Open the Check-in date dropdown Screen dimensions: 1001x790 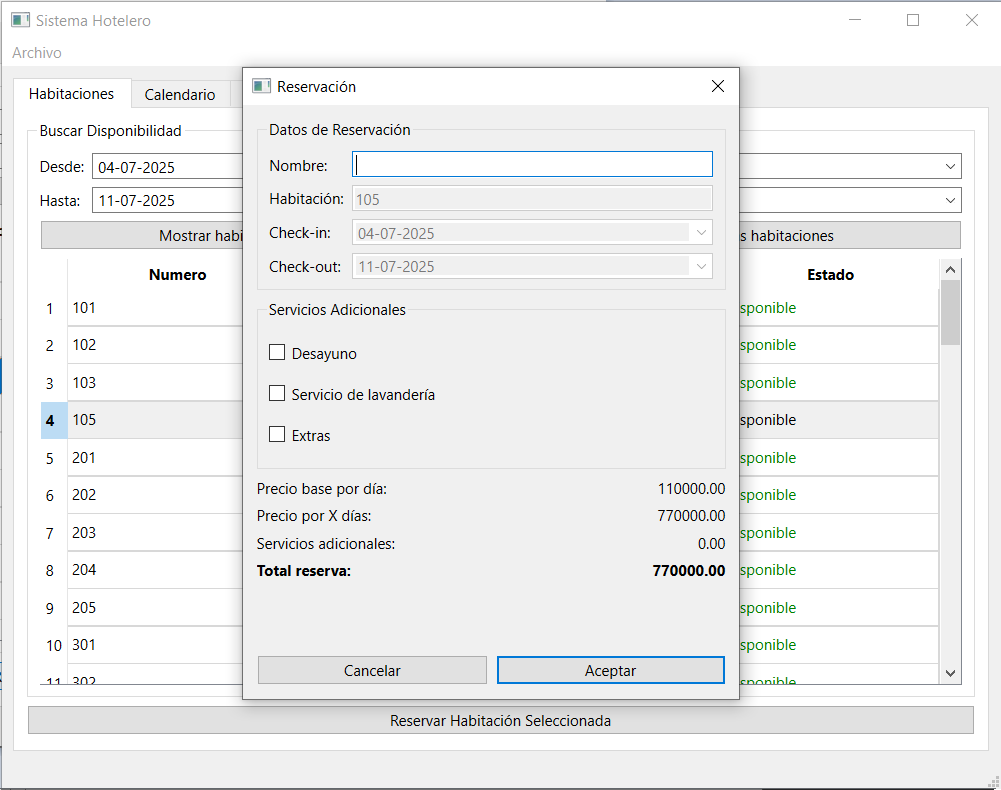701,232
